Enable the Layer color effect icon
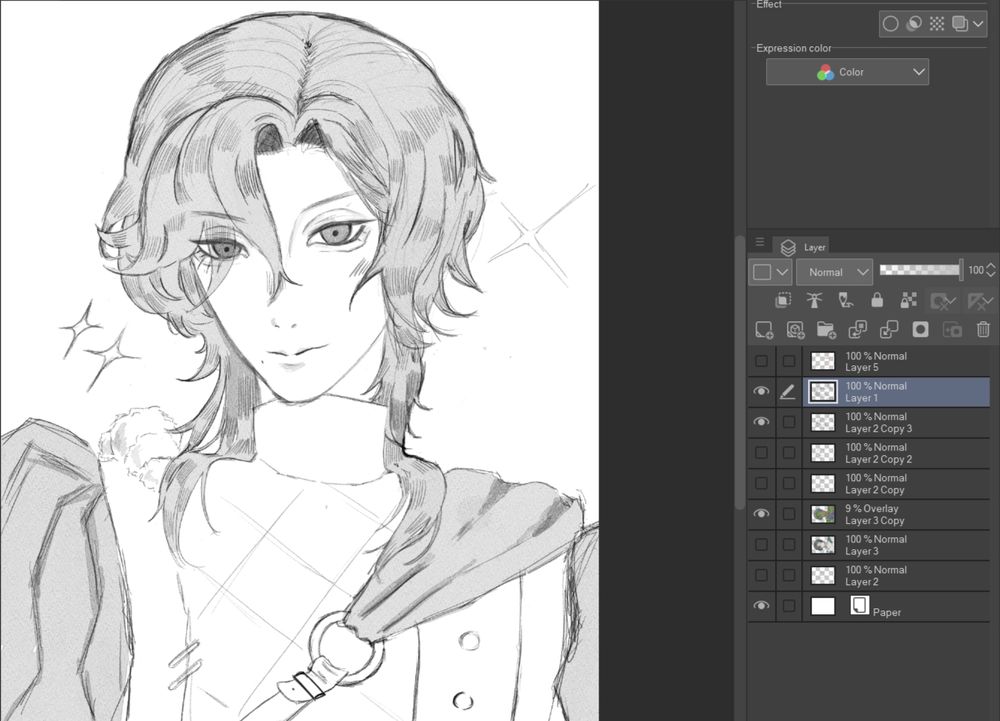1000x721 pixels. [x=959, y=24]
